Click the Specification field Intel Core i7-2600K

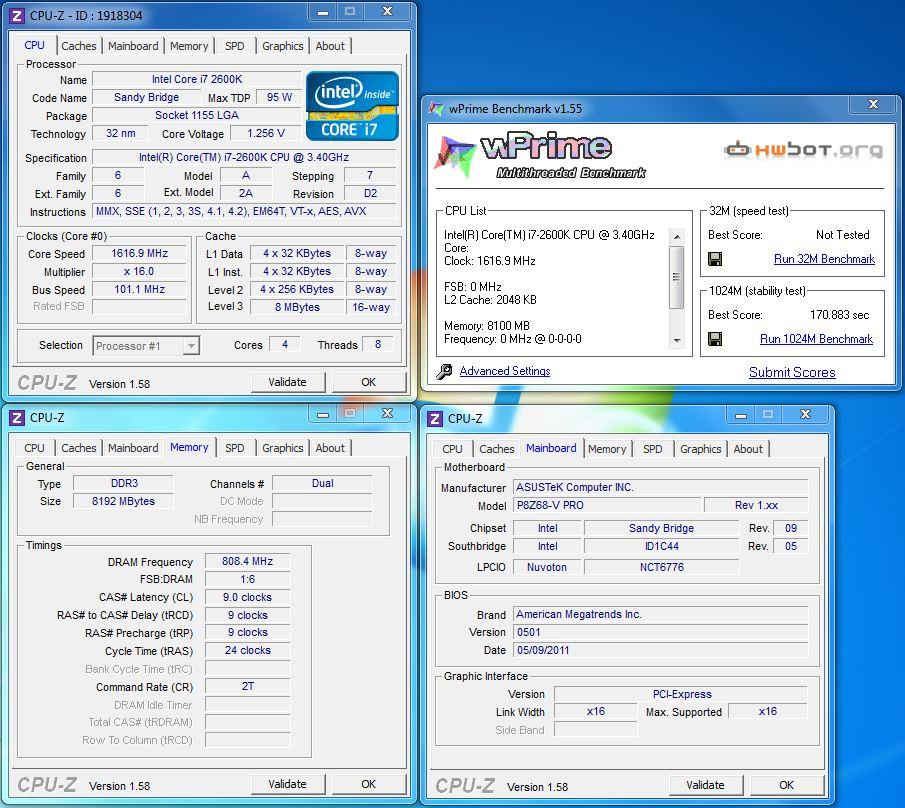pos(244,157)
